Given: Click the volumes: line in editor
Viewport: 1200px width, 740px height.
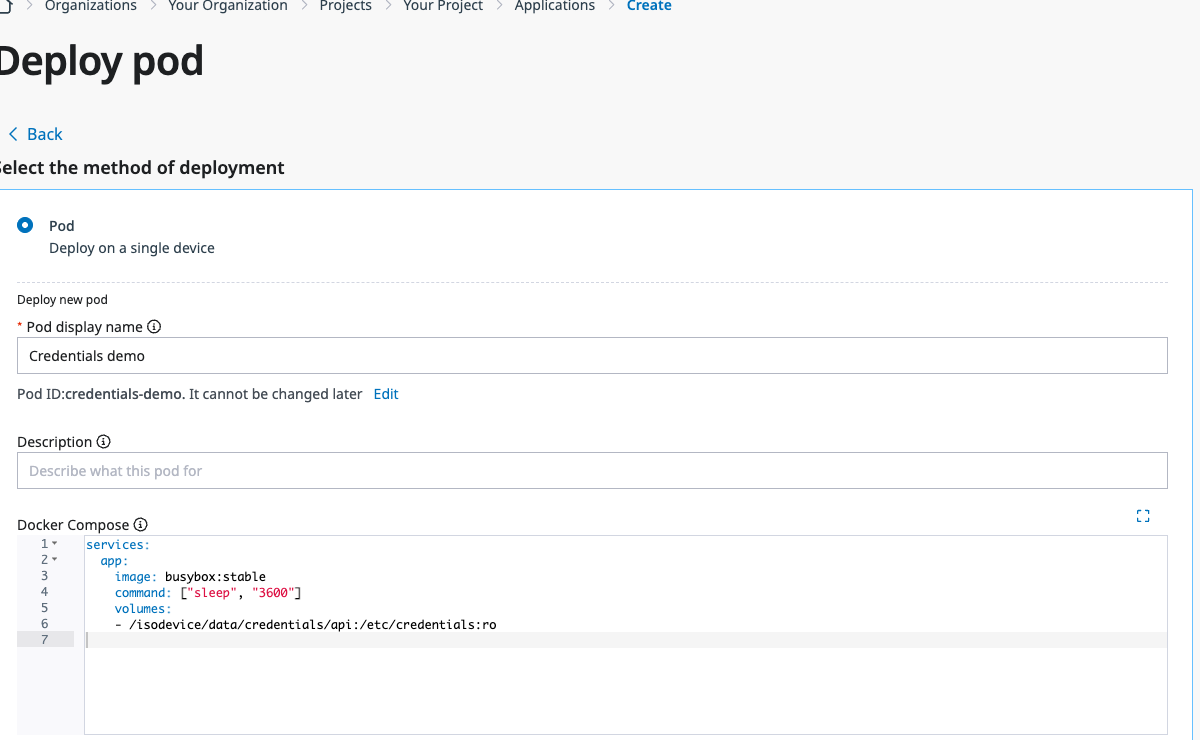Looking at the screenshot, I should pyautogui.click(x=143, y=608).
